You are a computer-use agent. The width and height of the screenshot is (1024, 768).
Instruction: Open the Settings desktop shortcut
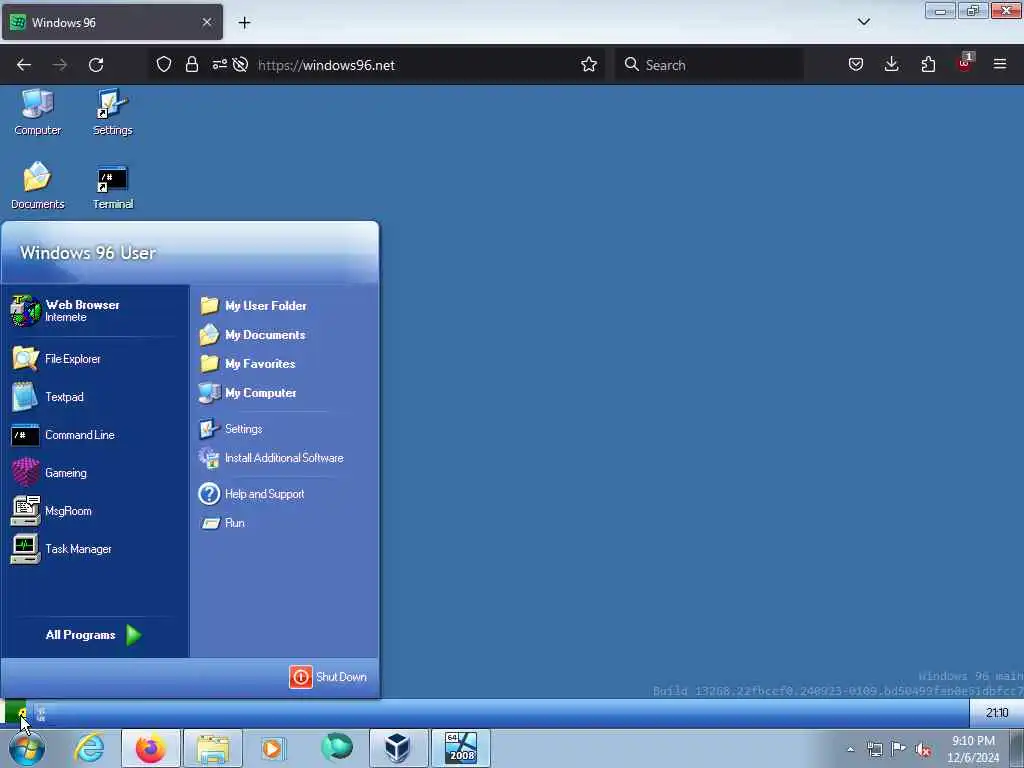click(x=112, y=112)
